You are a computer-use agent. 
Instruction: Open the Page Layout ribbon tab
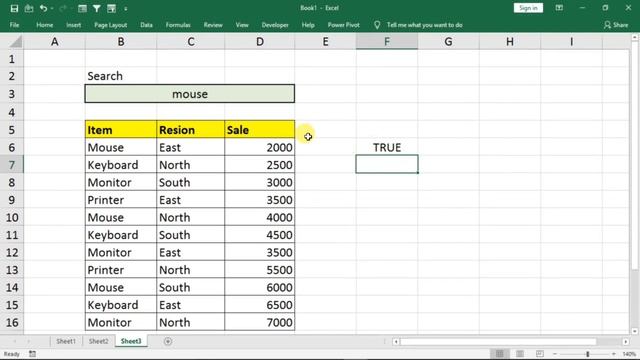(x=111, y=25)
